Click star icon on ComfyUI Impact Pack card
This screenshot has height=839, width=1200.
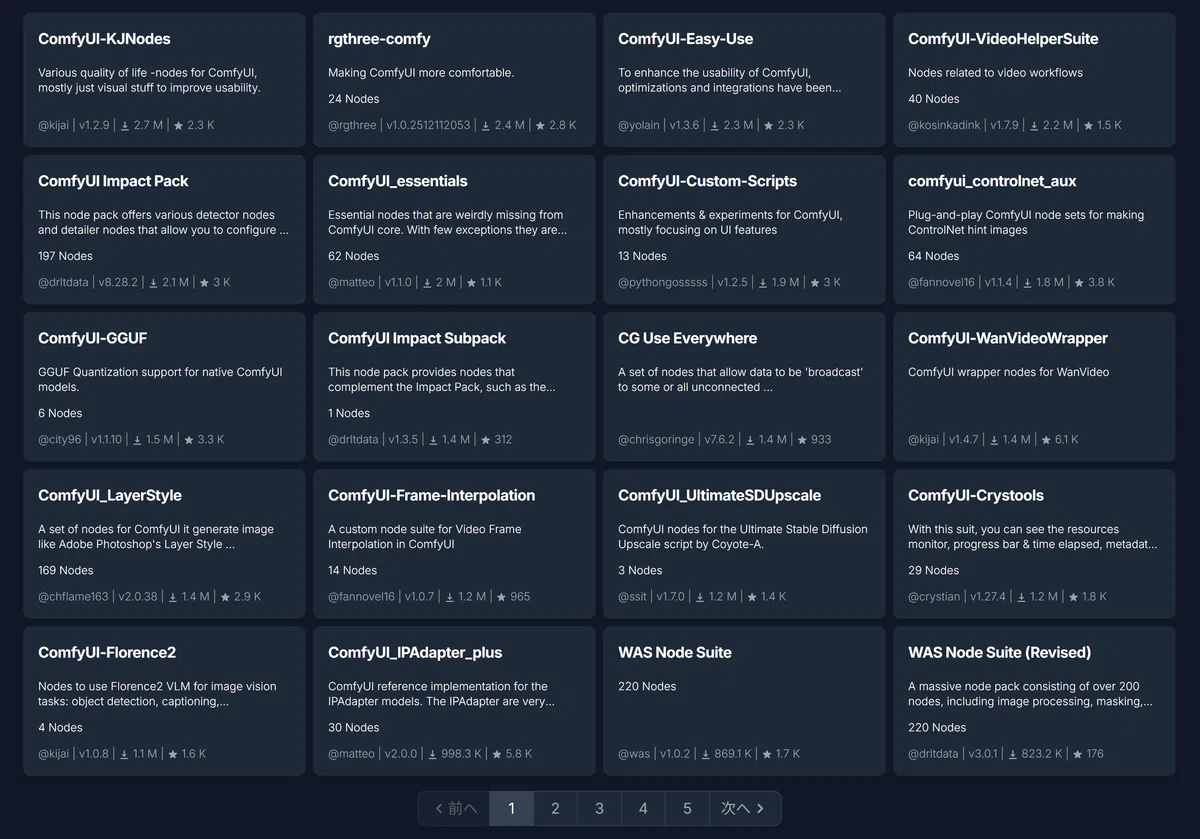click(204, 283)
